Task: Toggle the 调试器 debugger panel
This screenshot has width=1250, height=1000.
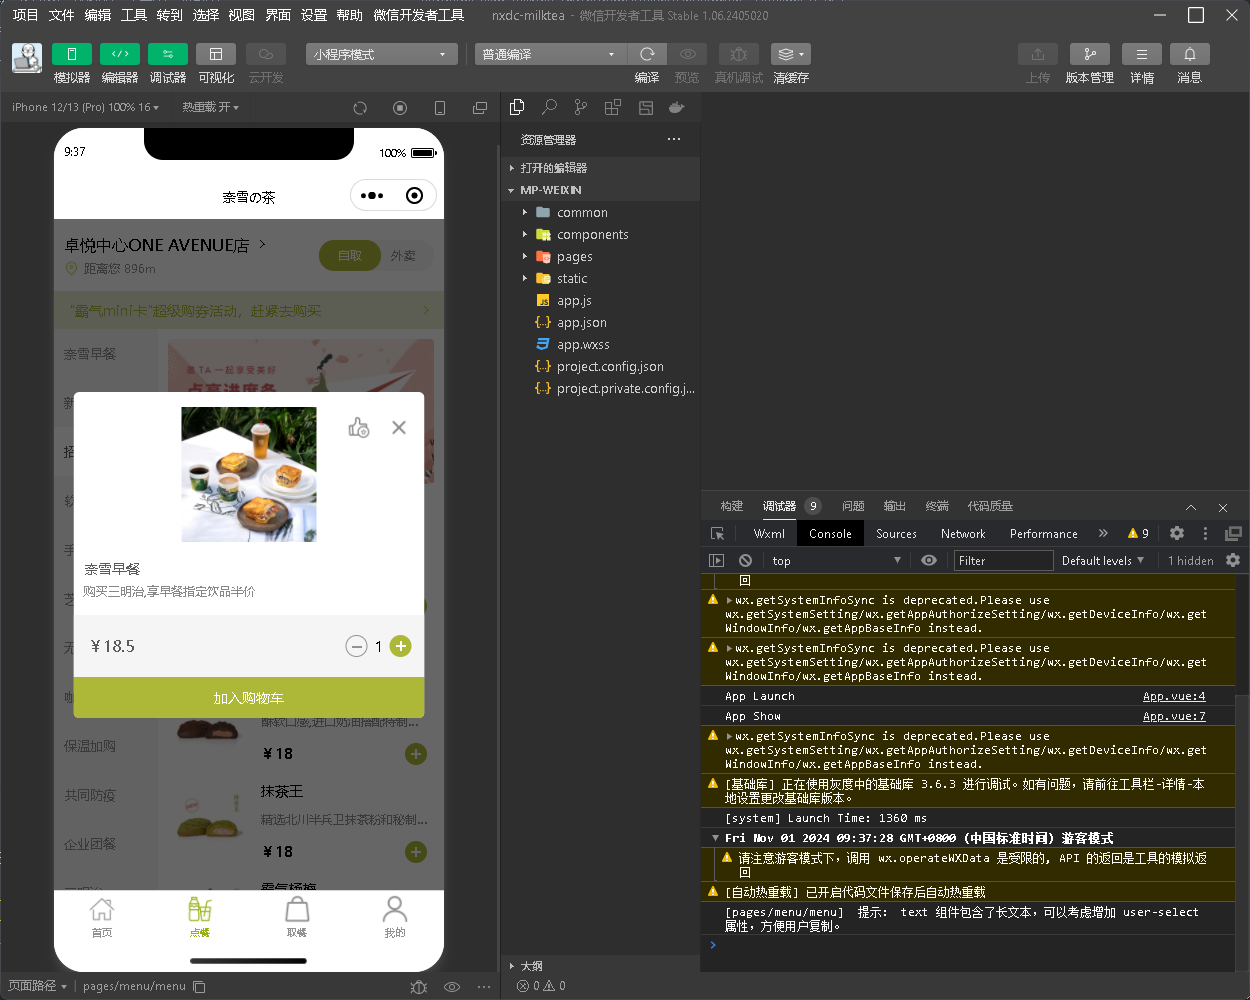Action: pos(168,54)
